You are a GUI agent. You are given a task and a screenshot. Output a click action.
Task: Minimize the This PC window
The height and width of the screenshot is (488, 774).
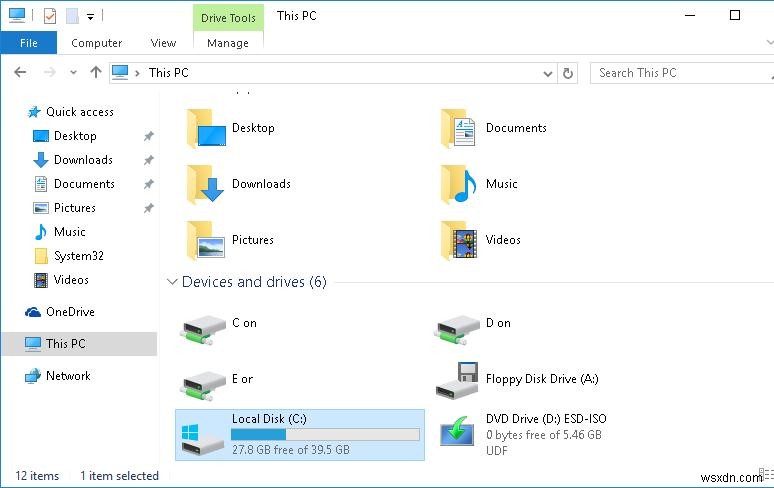pyautogui.click(x=690, y=15)
